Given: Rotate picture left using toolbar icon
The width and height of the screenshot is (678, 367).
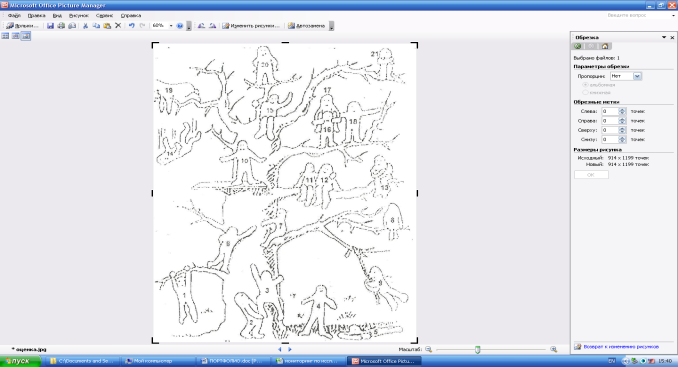Looking at the screenshot, I should (x=201, y=26).
